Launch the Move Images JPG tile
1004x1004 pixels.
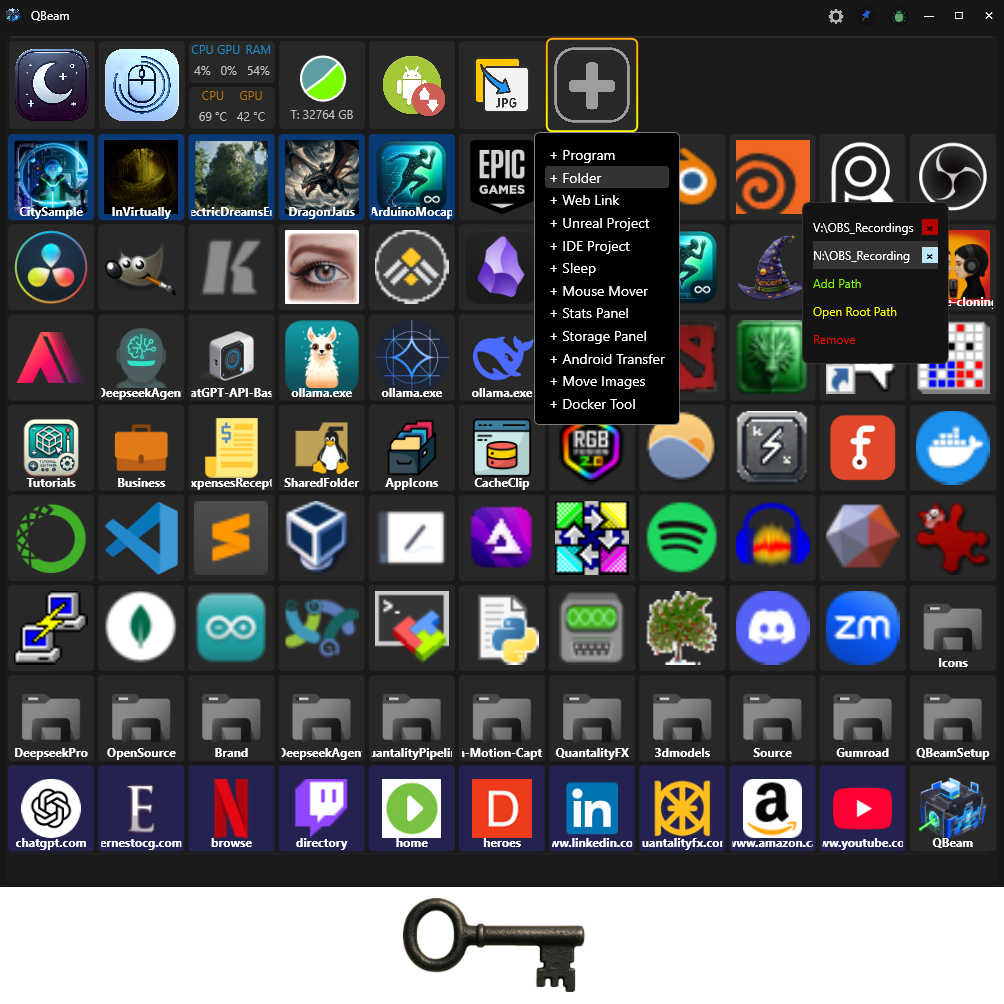pyautogui.click(x=502, y=85)
